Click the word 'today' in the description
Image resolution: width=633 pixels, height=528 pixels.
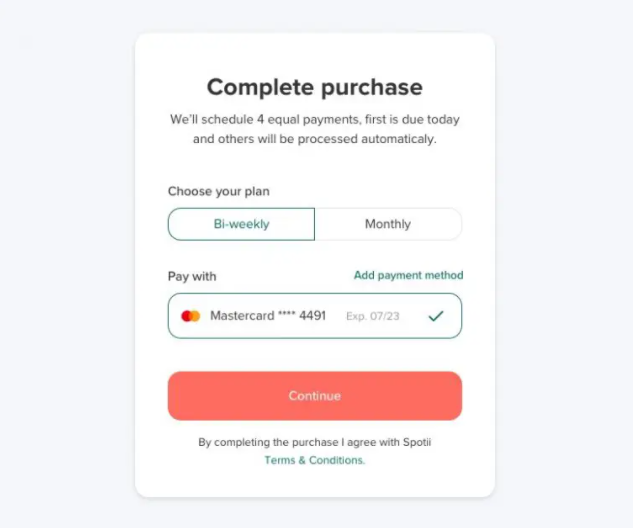443,120
